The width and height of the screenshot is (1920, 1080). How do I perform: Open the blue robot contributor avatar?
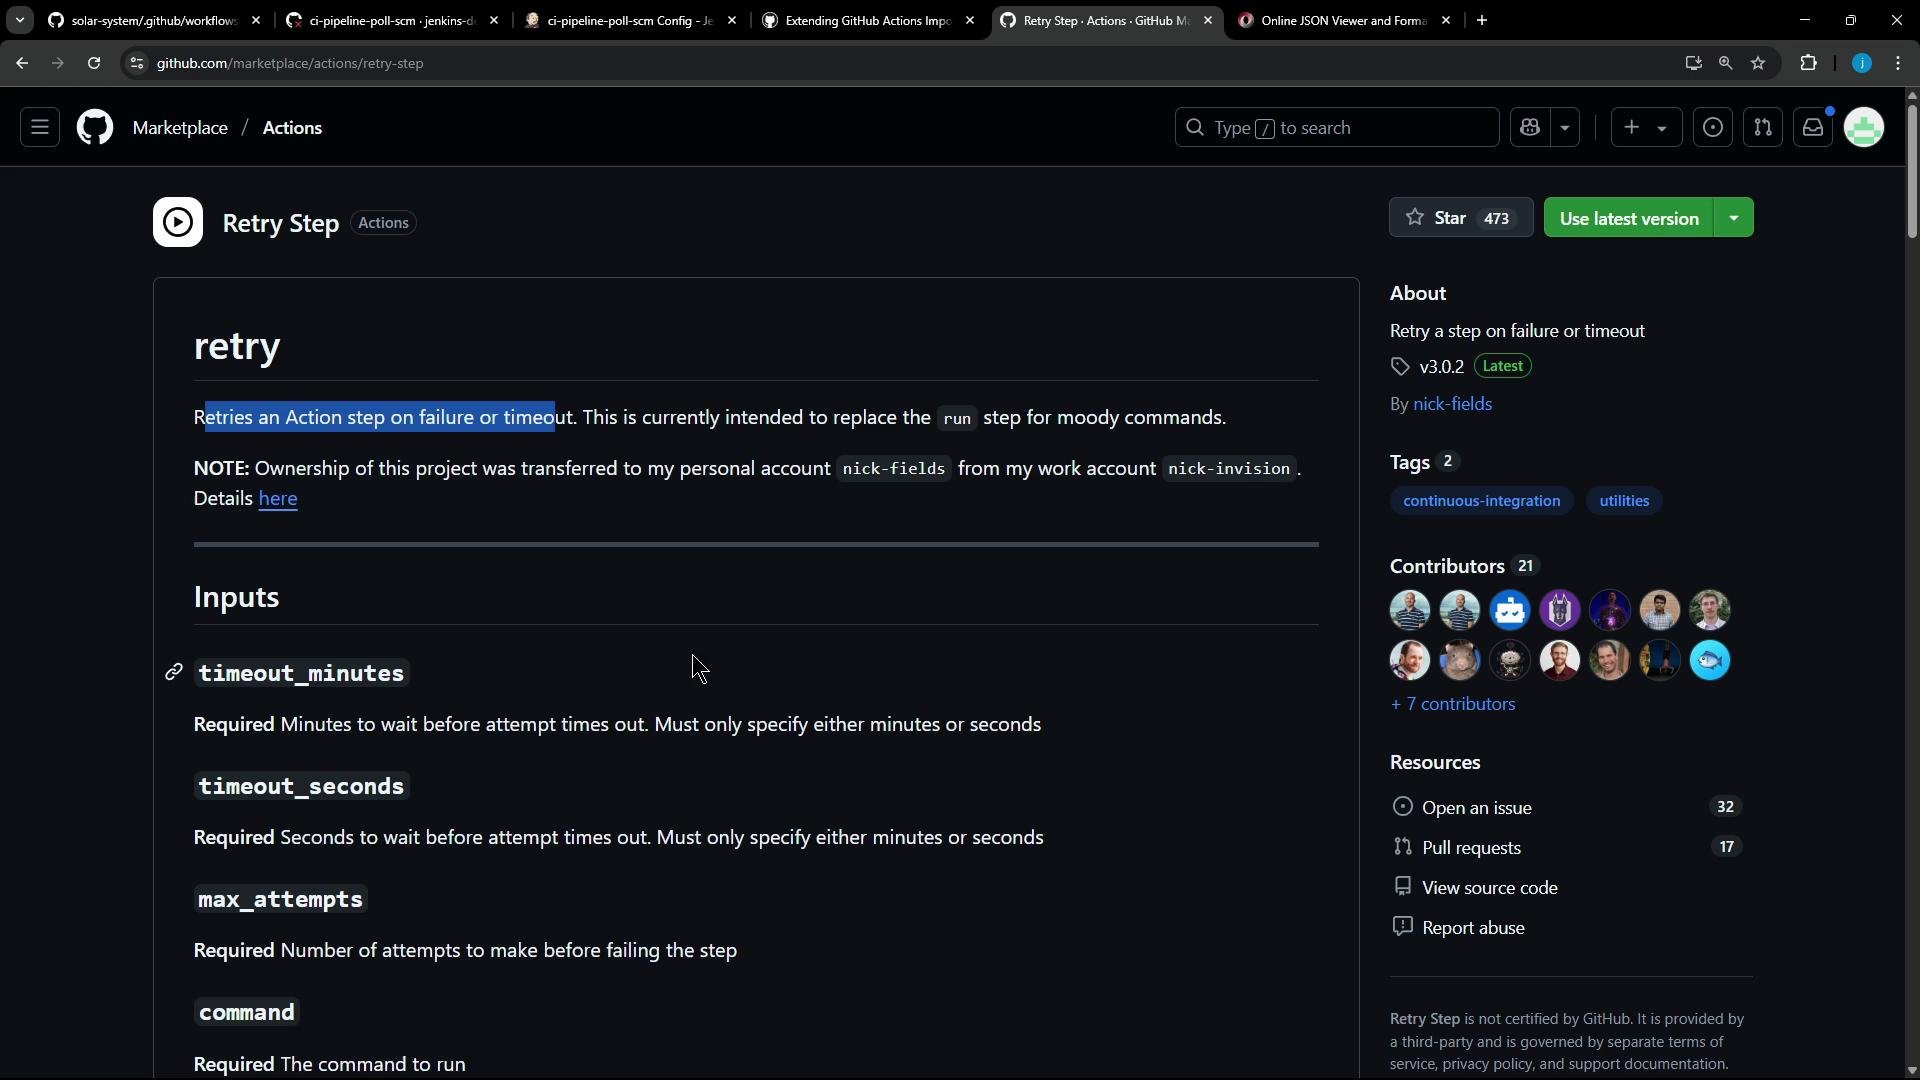[1510, 610]
